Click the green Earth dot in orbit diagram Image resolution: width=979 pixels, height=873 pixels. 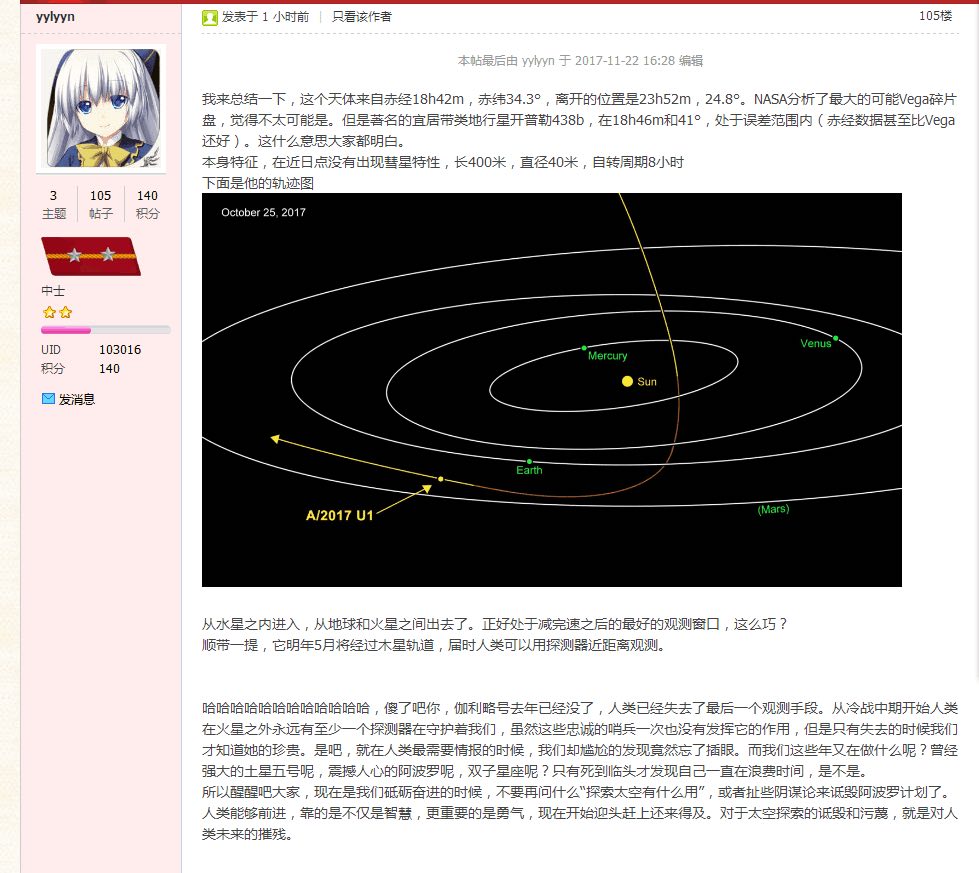coord(528,460)
